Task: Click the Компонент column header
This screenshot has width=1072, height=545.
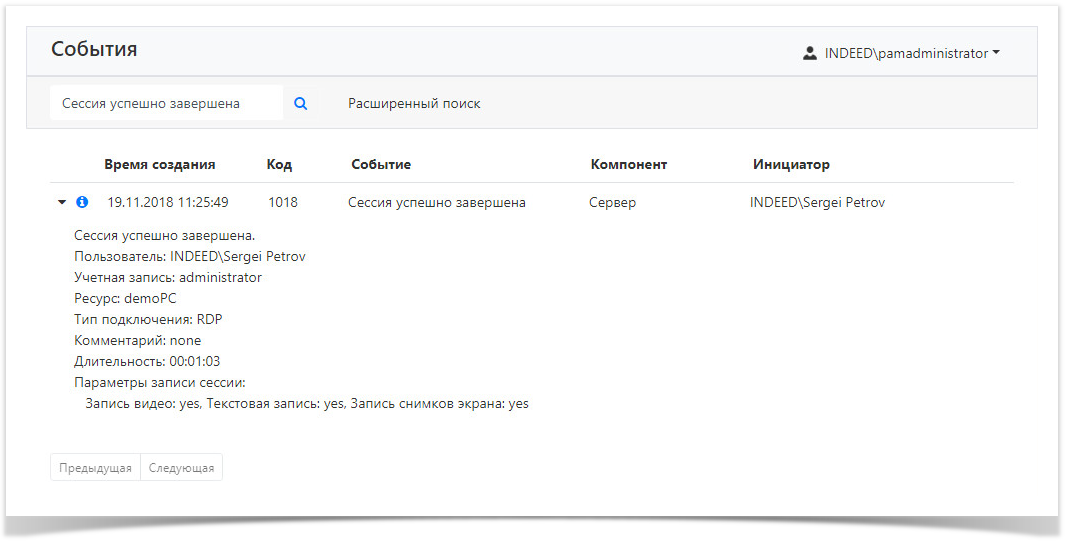Action: [x=628, y=164]
